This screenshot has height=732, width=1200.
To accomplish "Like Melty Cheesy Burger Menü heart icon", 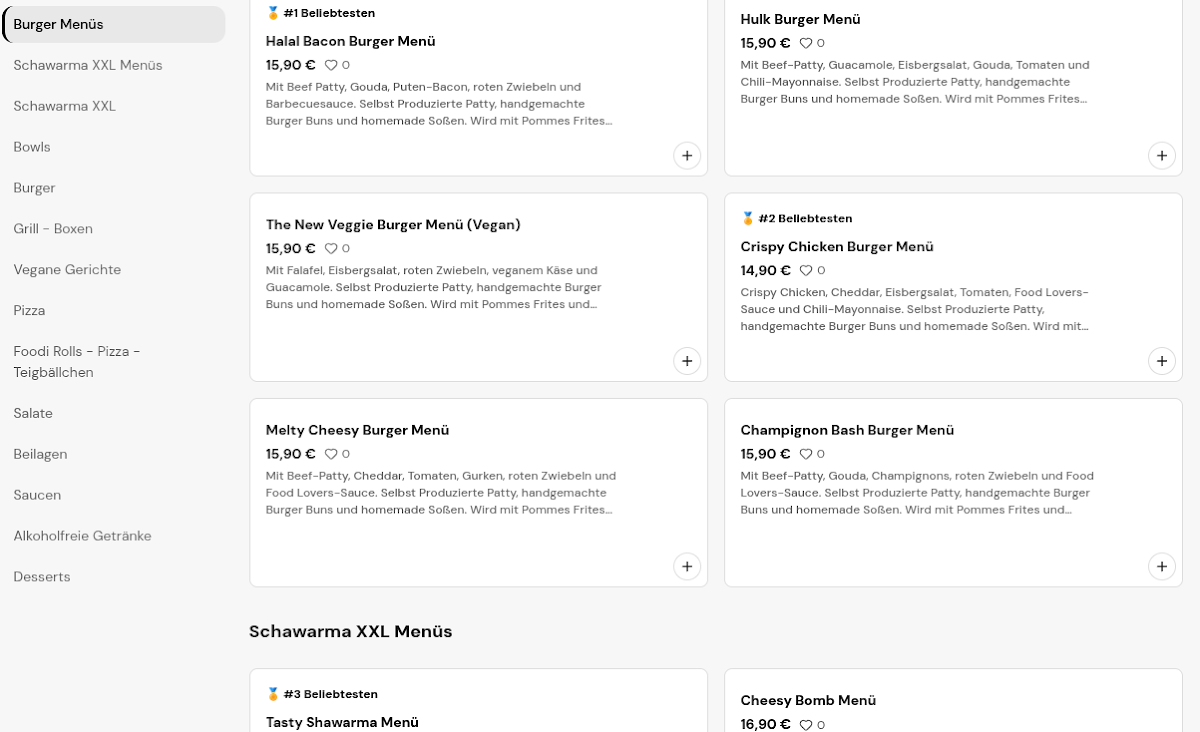I will tap(331, 454).
